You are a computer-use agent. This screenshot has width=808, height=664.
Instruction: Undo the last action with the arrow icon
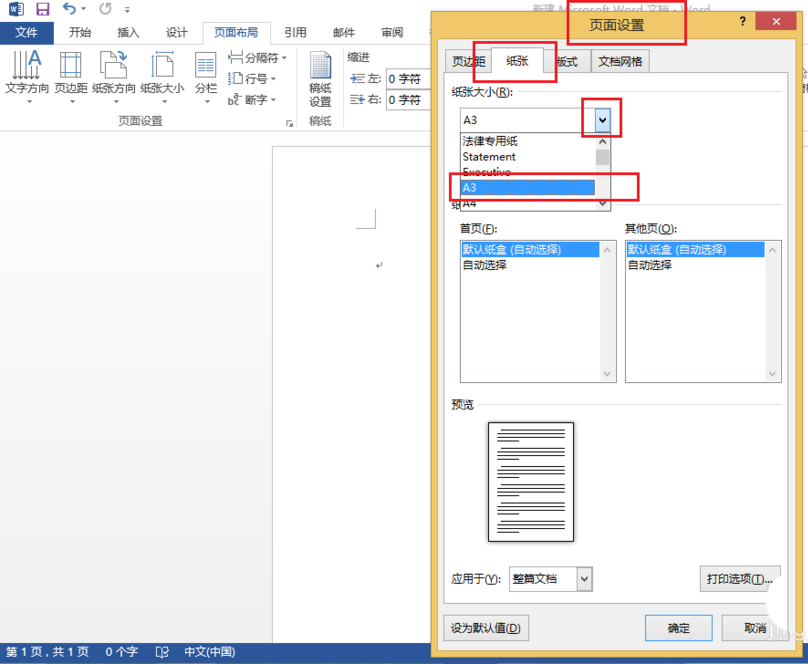point(69,9)
